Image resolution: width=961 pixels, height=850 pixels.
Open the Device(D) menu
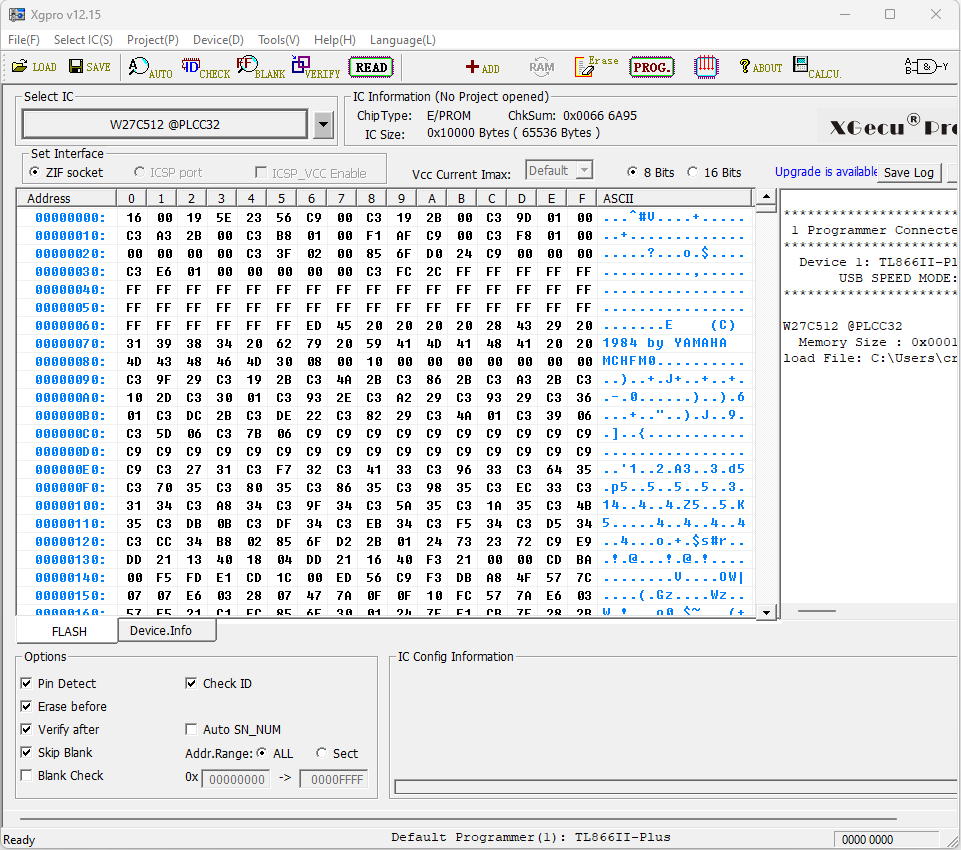[x=218, y=40]
